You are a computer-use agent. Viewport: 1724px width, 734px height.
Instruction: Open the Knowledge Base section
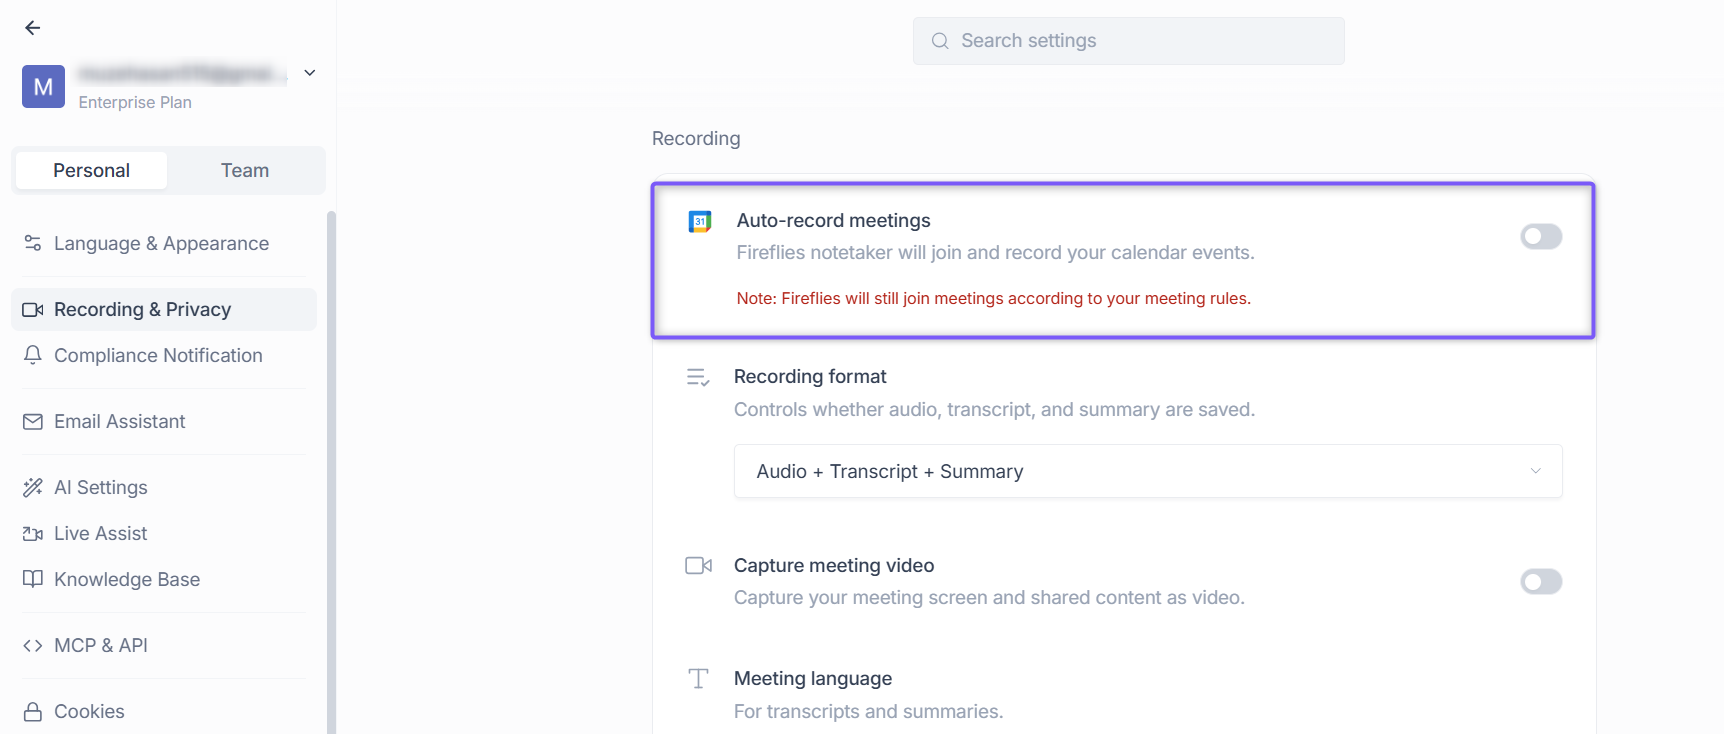point(164,579)
